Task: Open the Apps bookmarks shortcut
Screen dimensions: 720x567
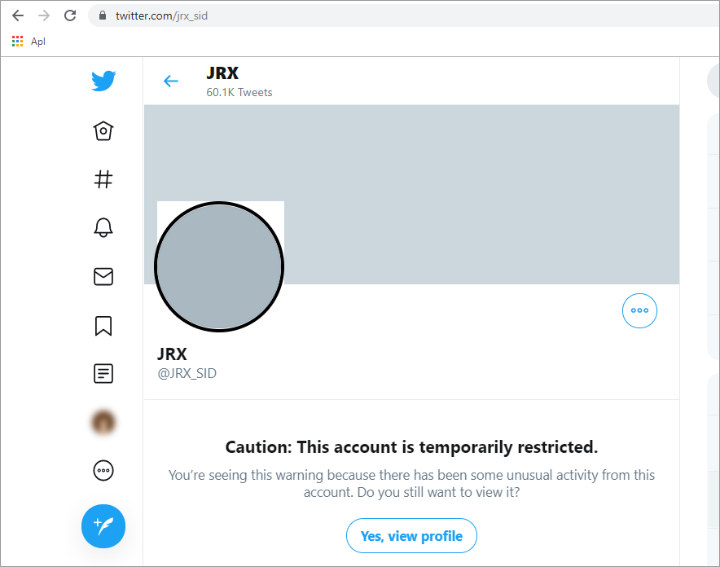Action: (x=28, y=41)
